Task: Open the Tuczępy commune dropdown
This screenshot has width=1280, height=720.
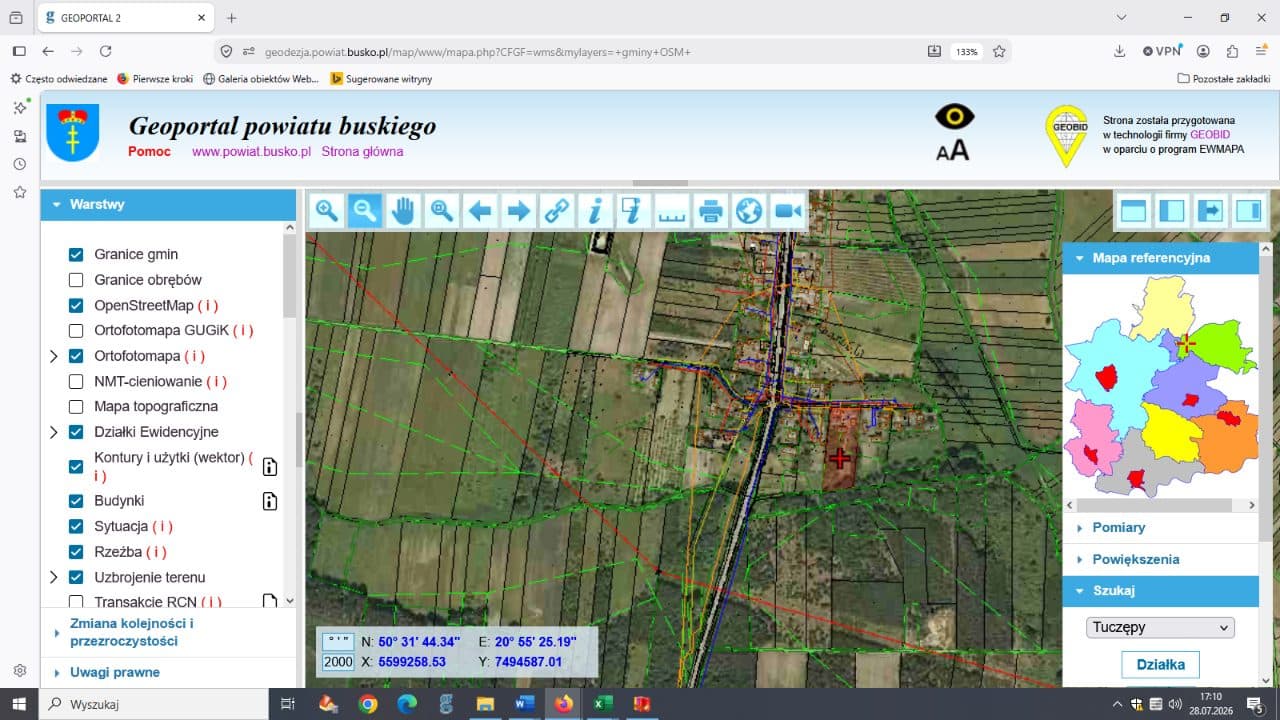Action: (x=1160, y=627)
